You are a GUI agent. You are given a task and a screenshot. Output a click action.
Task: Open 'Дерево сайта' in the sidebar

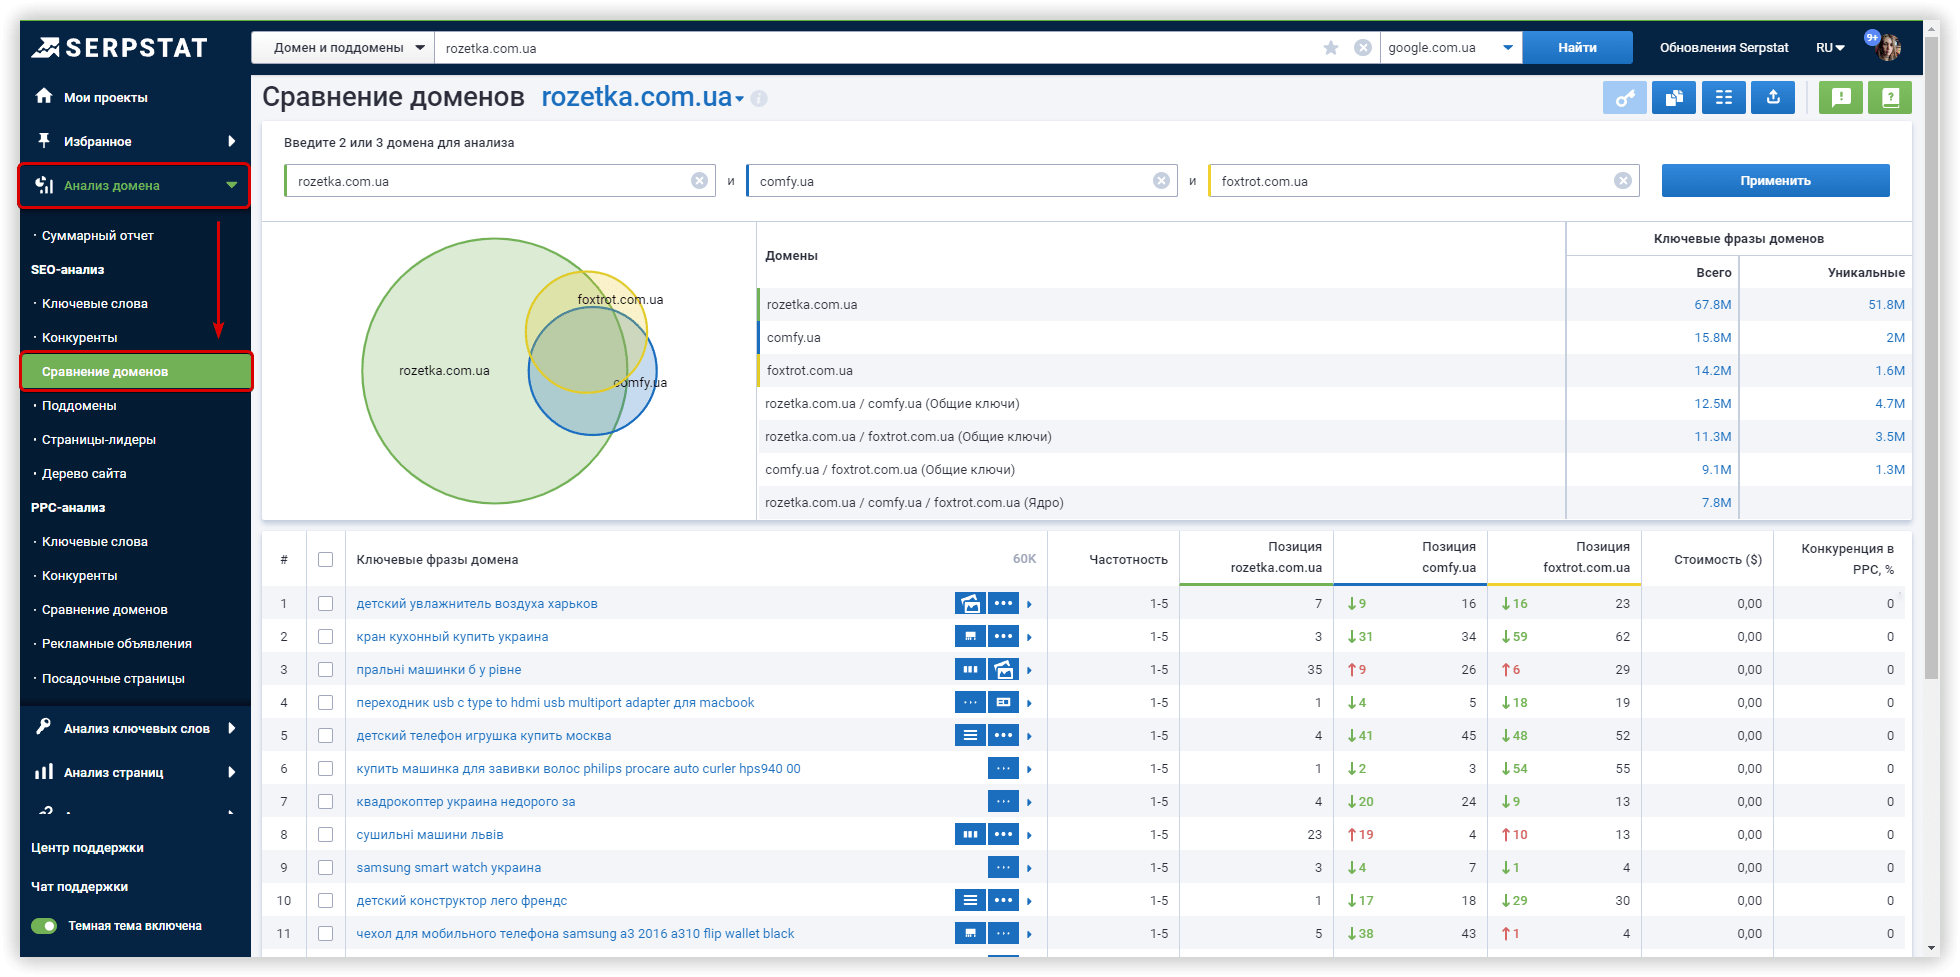pyautogui.click(x=84, y=474)
